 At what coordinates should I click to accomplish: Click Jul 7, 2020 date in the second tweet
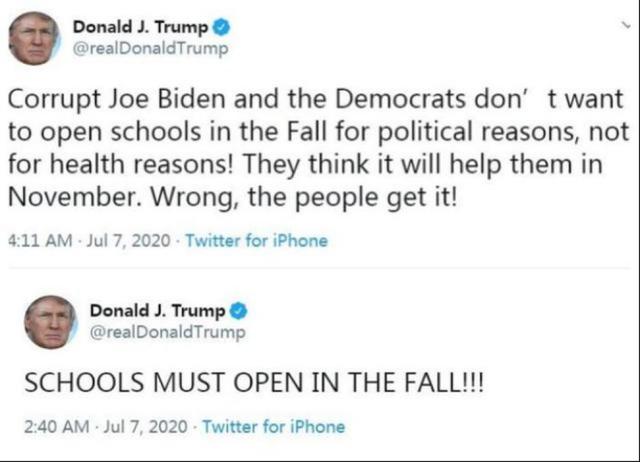[146, 427]
